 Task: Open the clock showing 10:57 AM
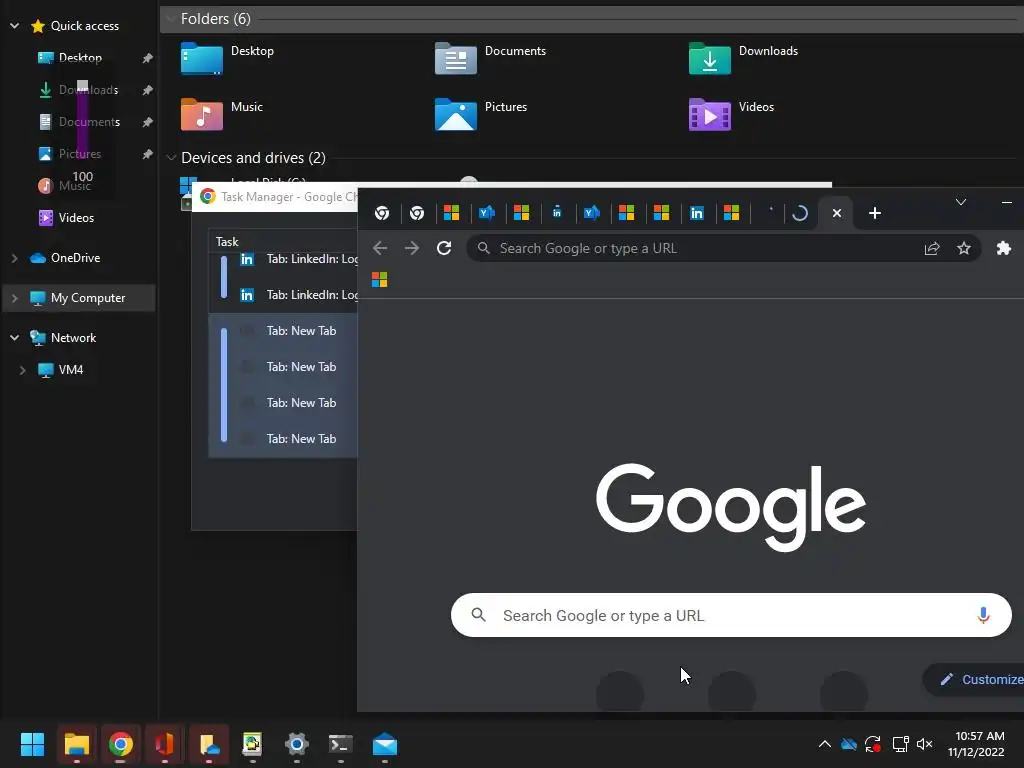coord(977,744)
